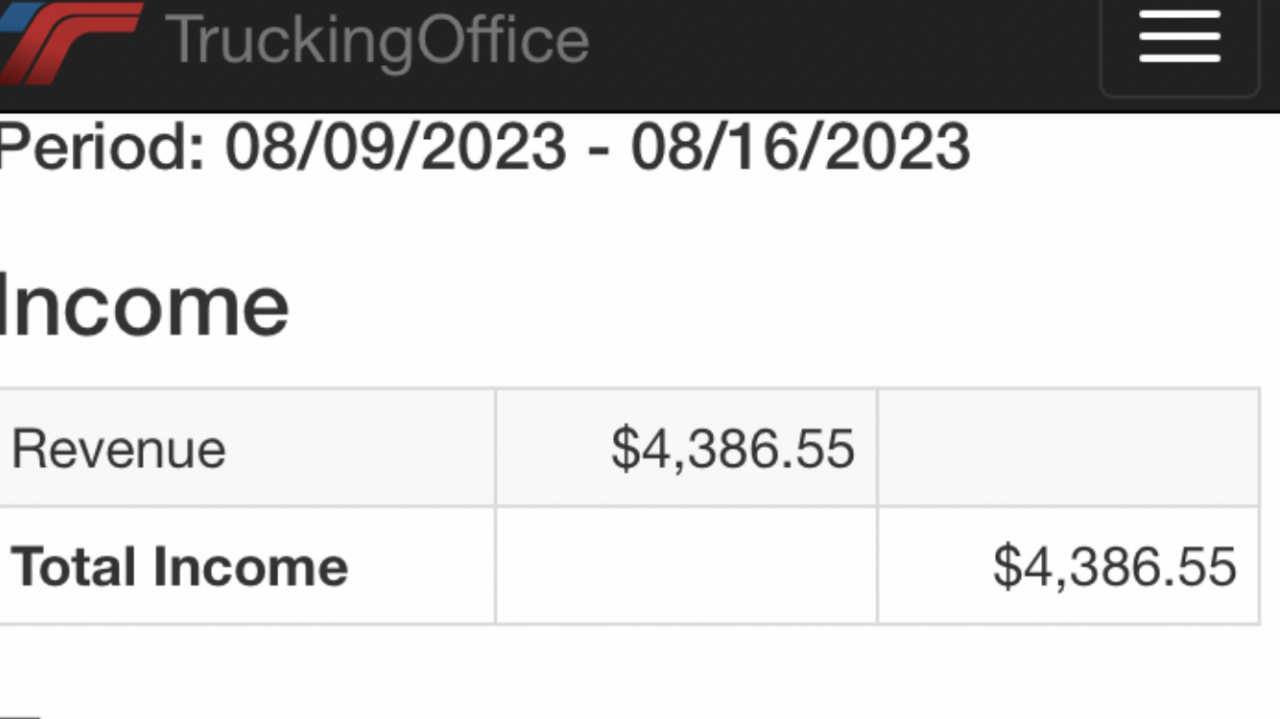The width and height of the screenshot is (1280, 719).
Task: Click the Total Income amount in last column
Action: pos(1114,567)
